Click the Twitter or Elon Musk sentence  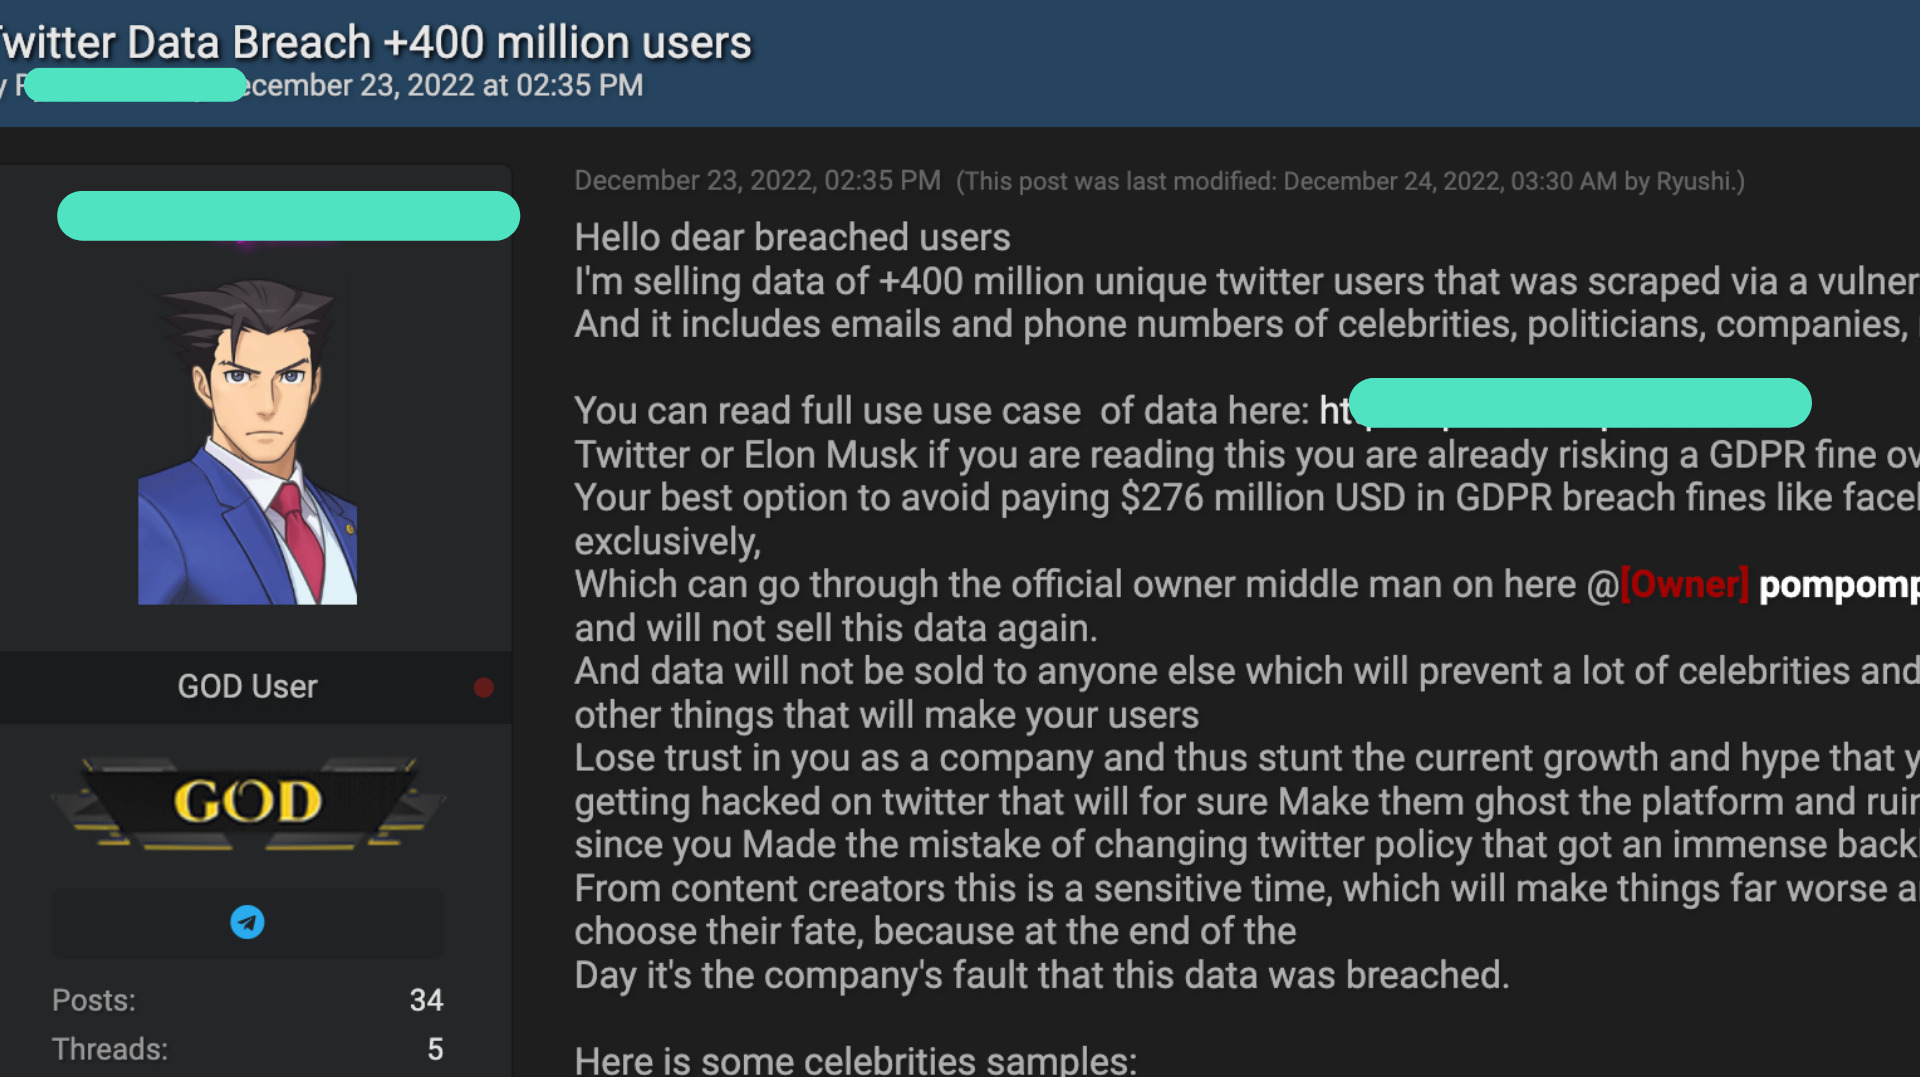tap(1247, 455)
